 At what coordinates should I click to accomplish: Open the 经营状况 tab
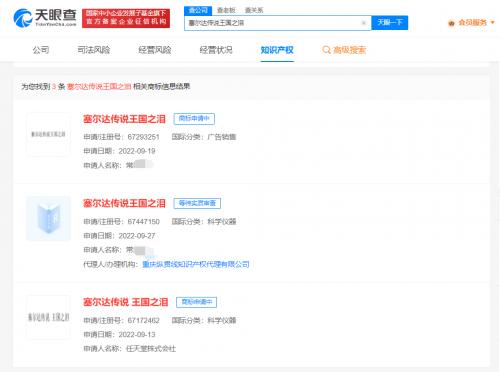pos(216,50)
